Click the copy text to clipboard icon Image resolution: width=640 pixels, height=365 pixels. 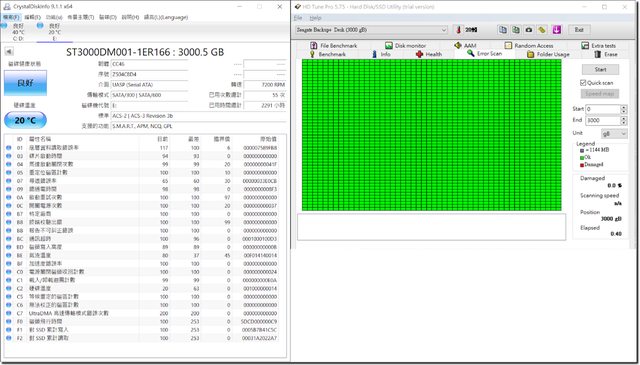coord(503,30)
